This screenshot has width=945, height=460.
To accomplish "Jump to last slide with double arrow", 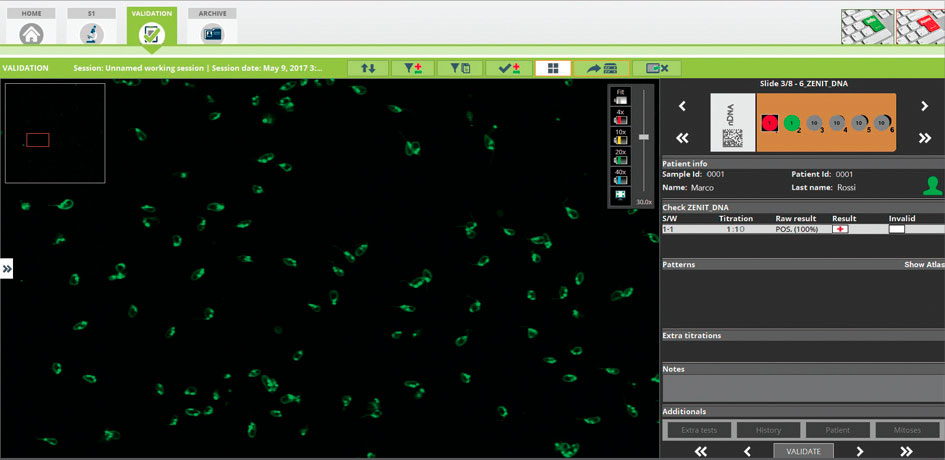I will (924, 138).
